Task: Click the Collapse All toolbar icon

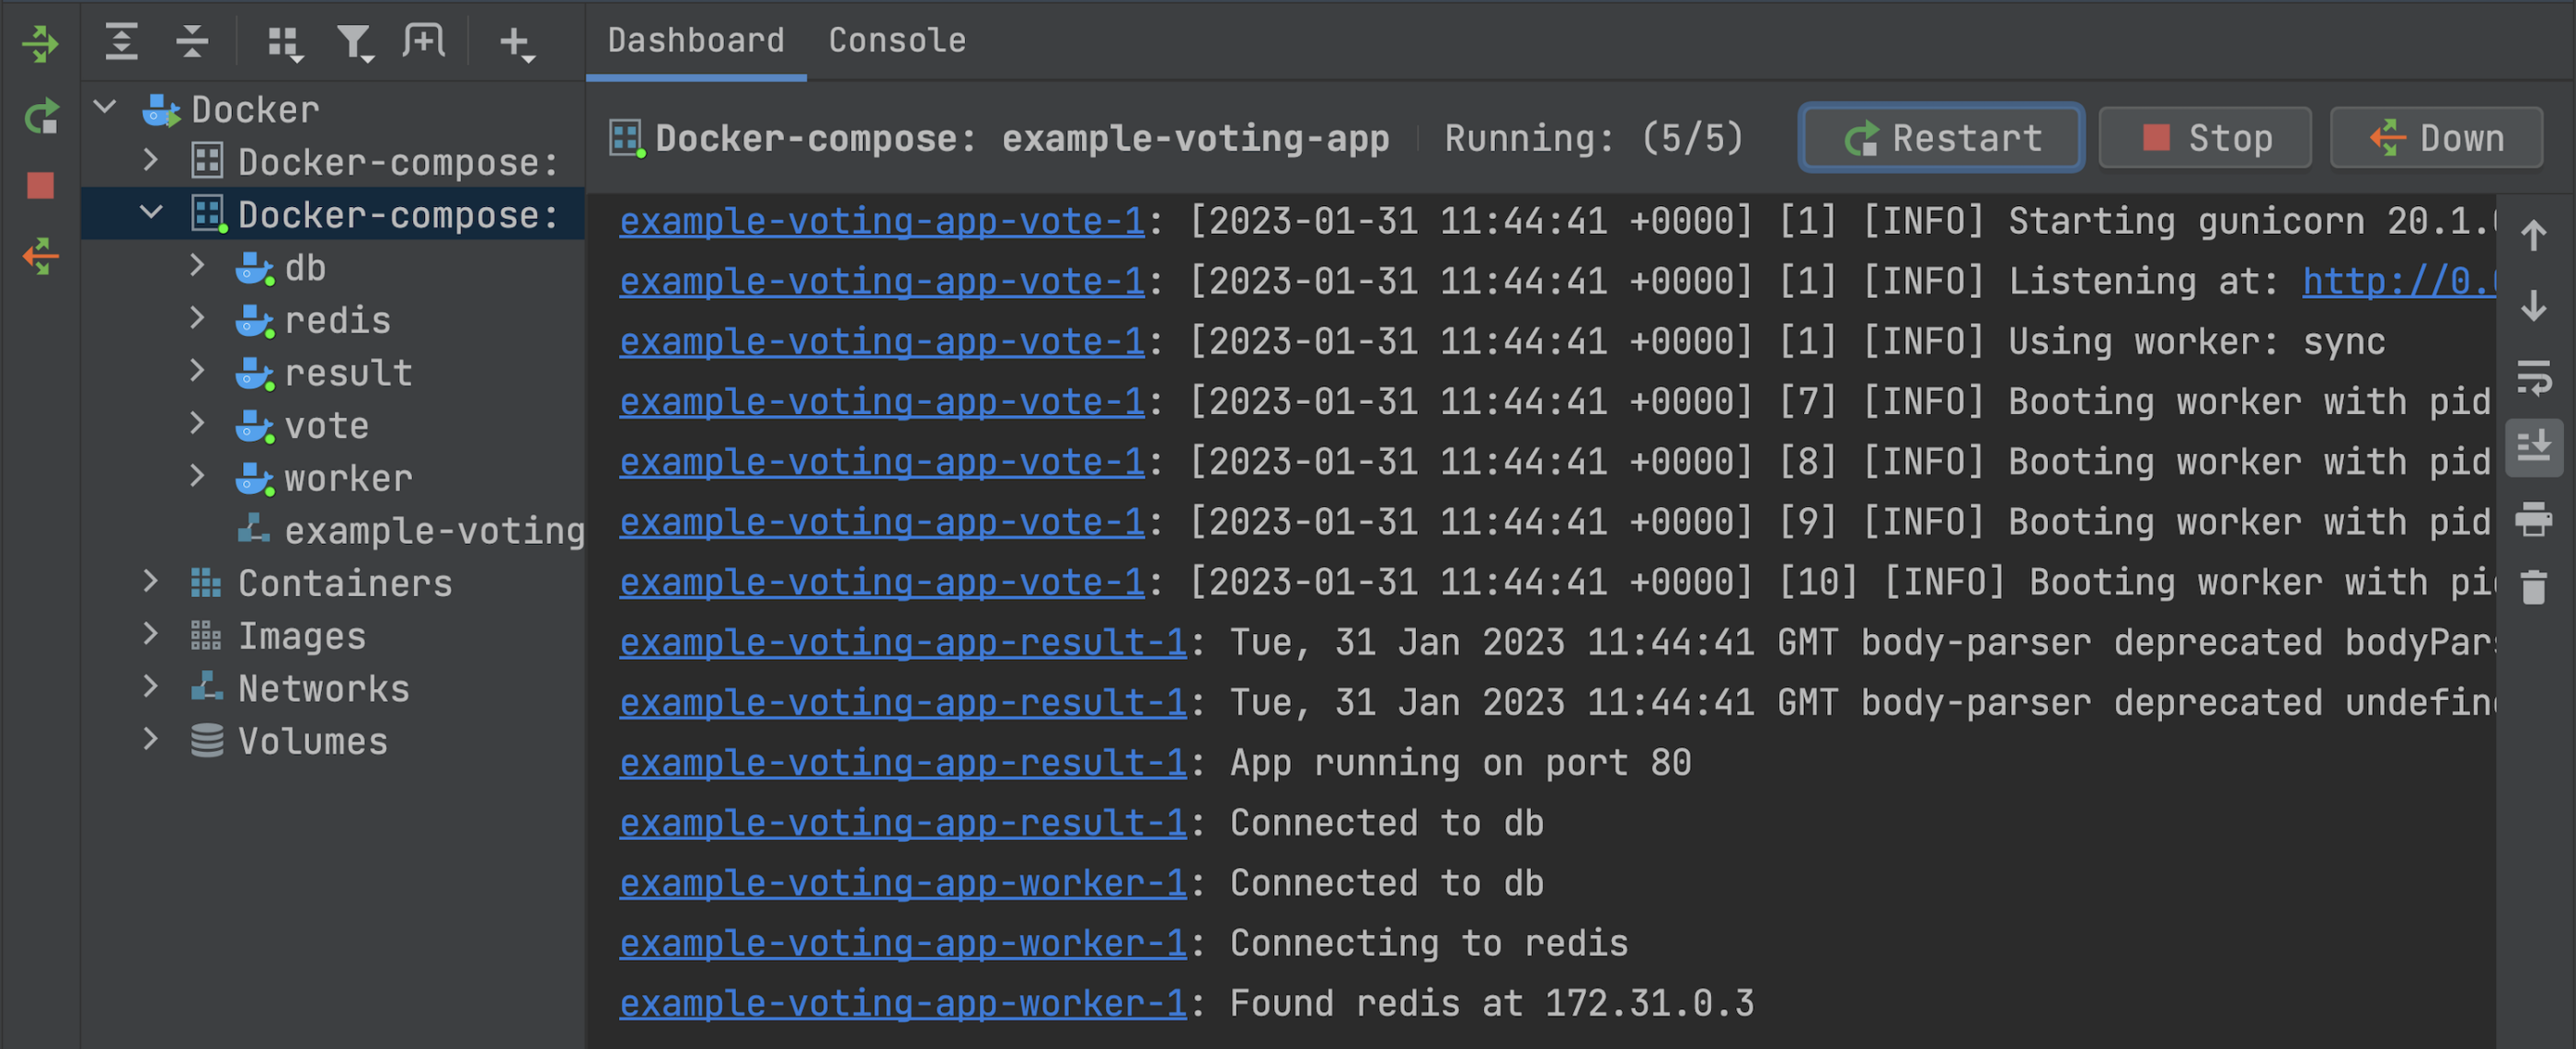Action: [x=191, y=41]
